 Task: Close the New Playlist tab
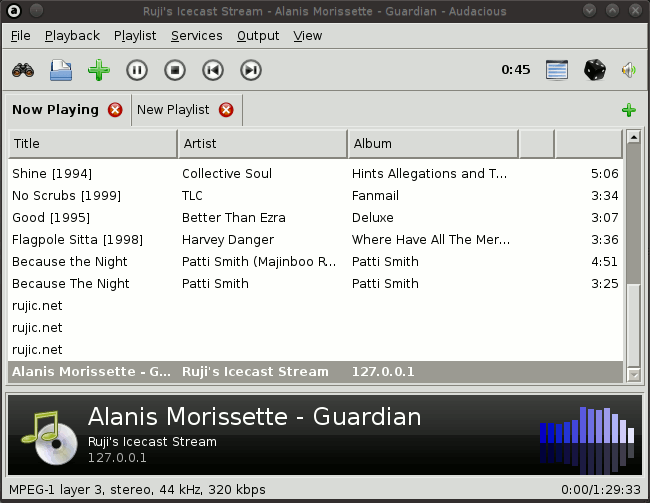point(226,110)
